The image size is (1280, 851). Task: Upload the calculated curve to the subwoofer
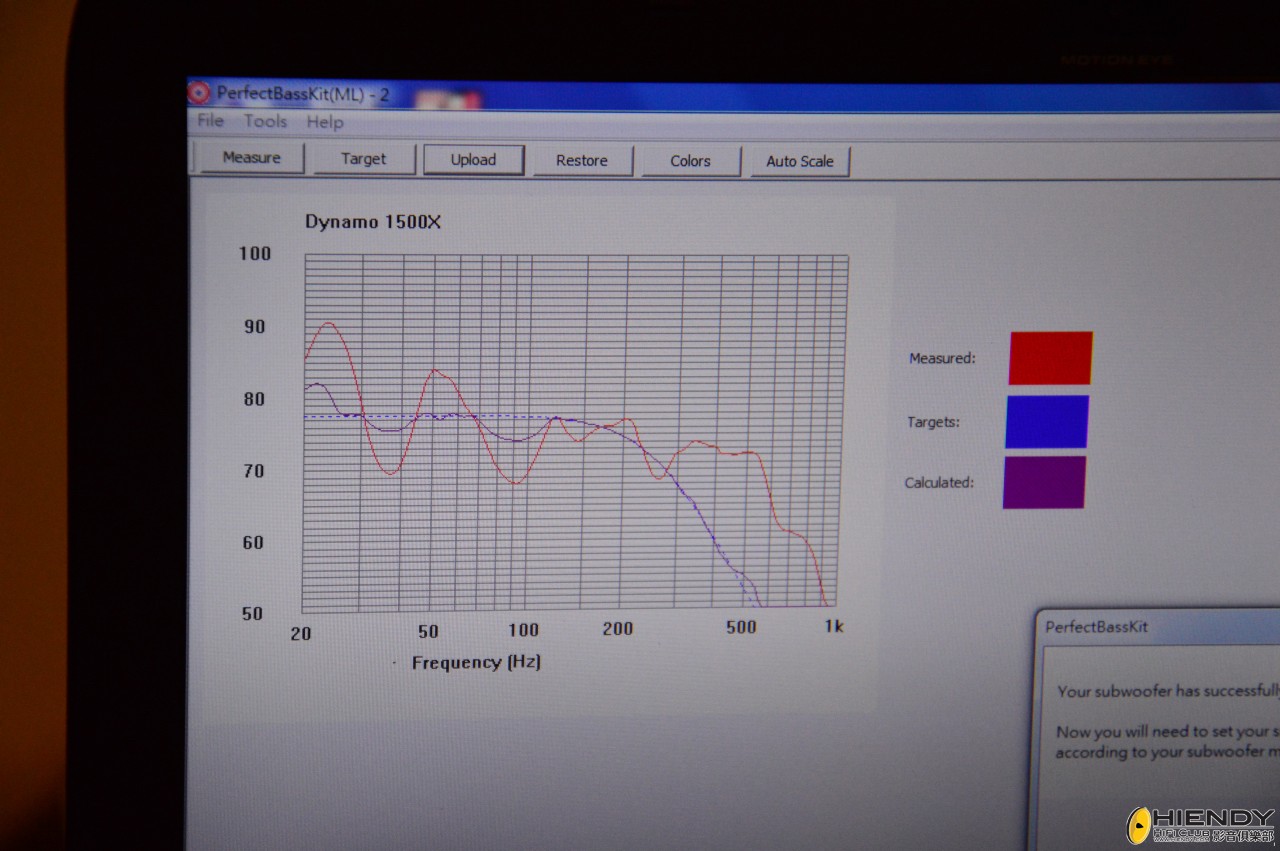coord(473,160)
